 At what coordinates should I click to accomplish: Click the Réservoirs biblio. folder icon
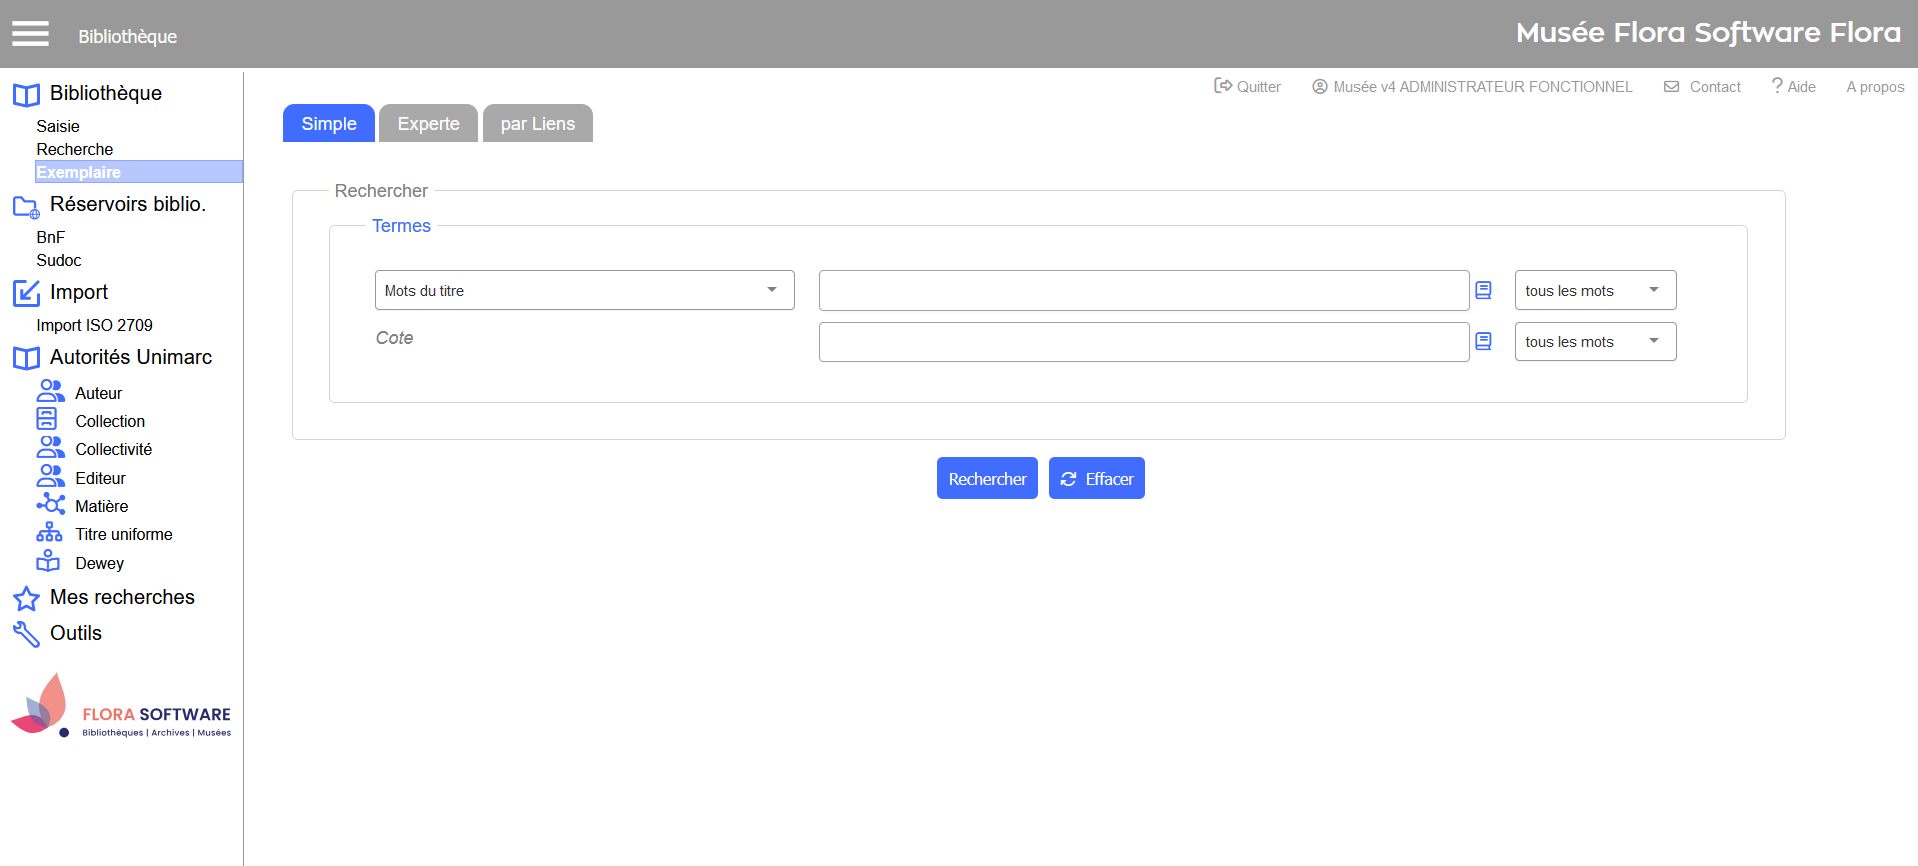point(26,207)
